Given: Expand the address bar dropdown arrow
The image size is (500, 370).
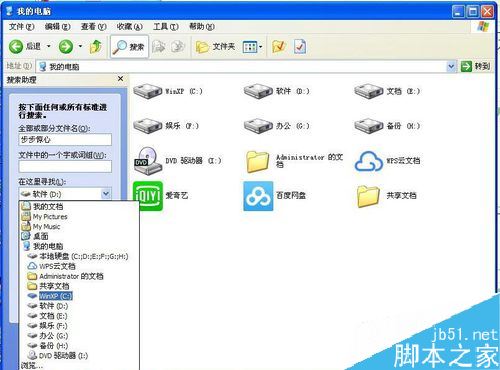Looking at the screenshot, I should coord(451,66).
